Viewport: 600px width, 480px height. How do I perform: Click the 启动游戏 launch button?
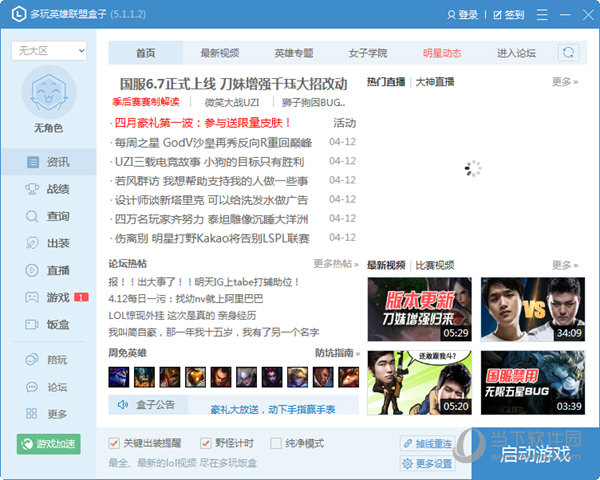pos(535,454)
